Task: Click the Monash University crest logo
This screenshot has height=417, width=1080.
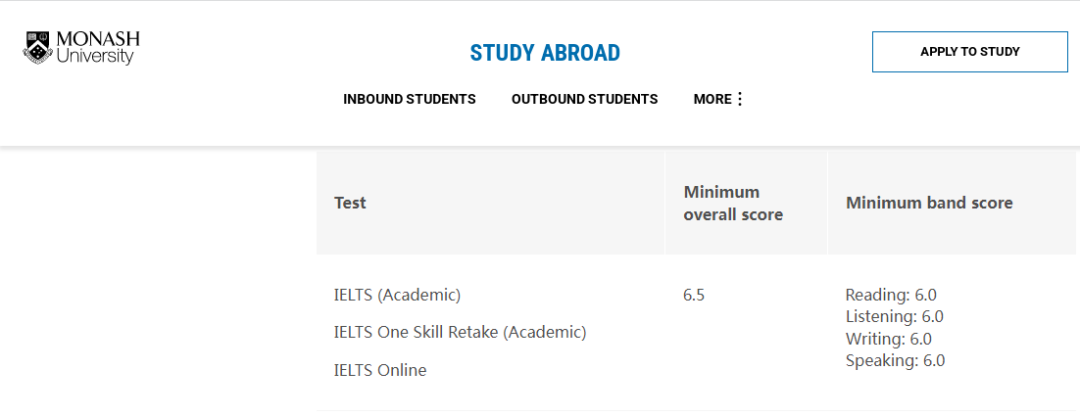Action: 38,47
